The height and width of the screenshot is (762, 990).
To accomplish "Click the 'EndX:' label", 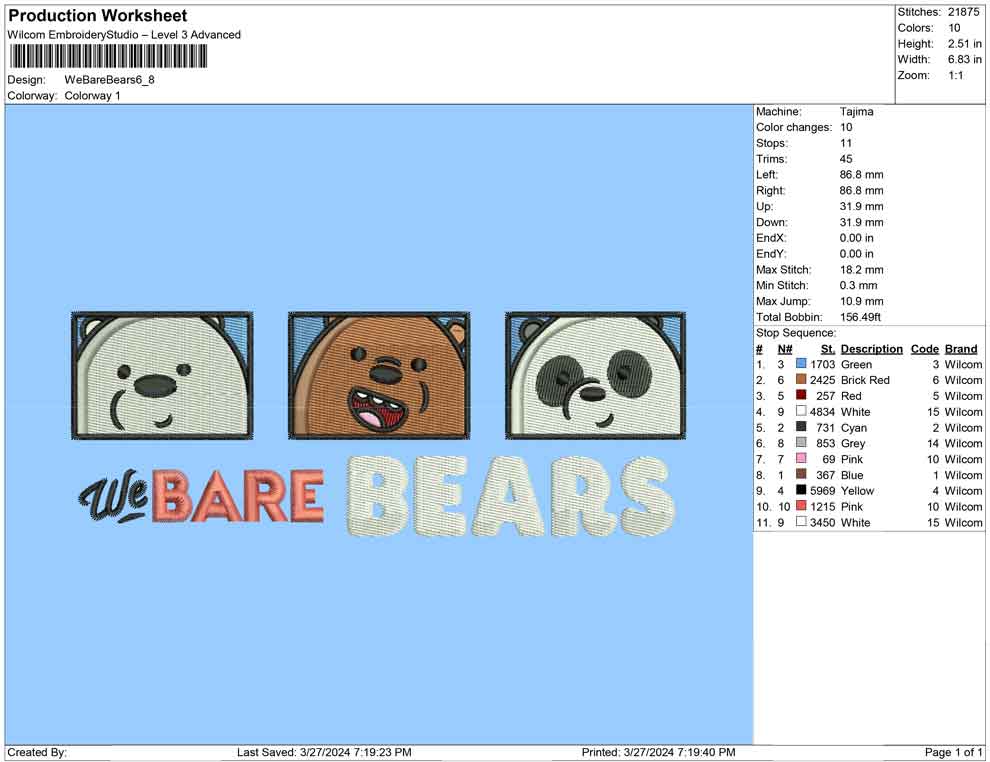I will coord(771,237).
